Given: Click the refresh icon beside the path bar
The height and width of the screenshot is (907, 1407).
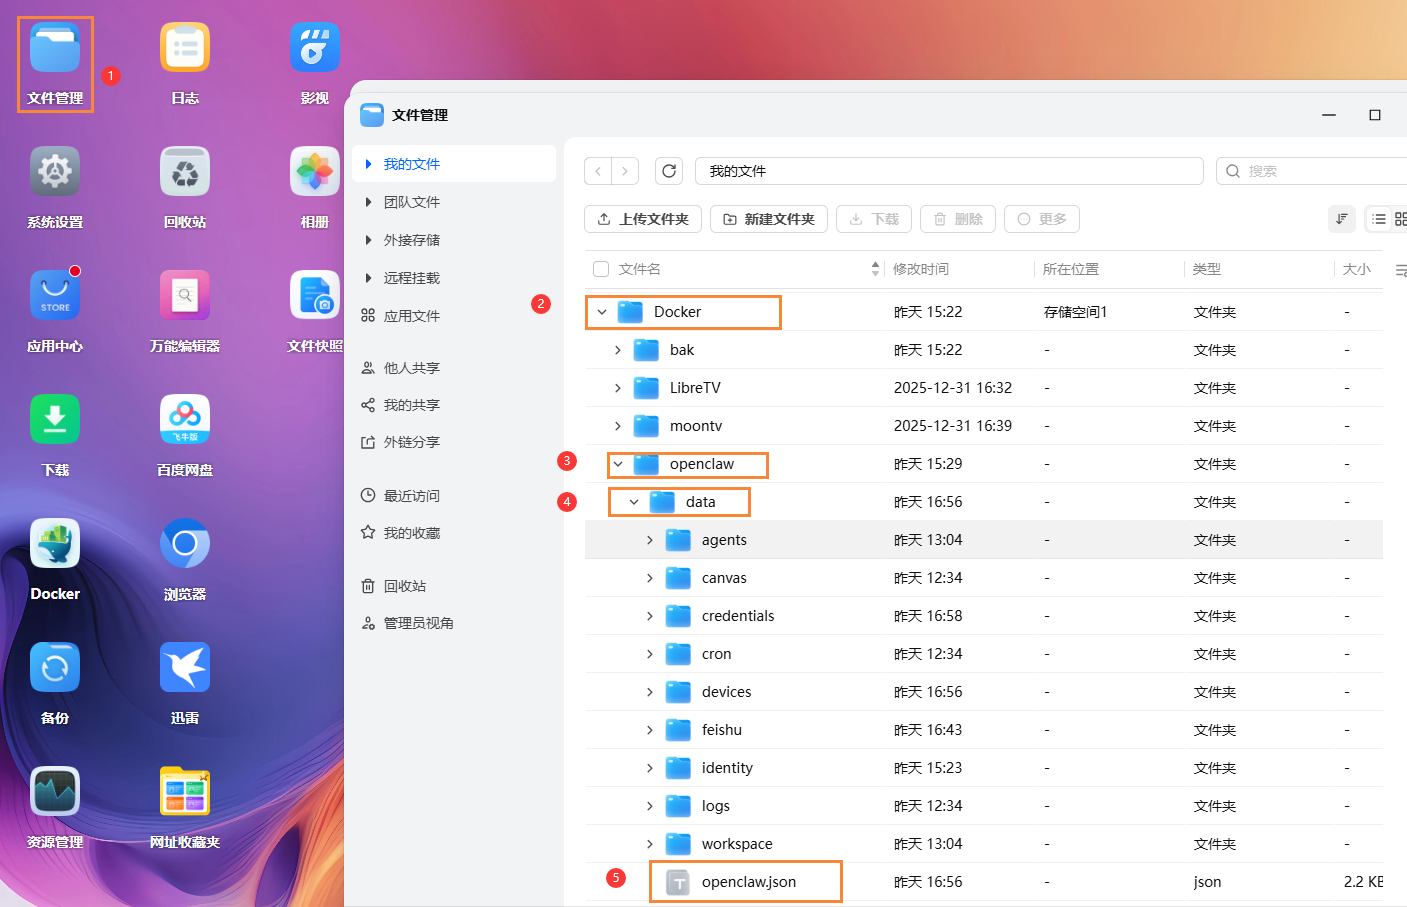Looking at the screenshot, I should (x=668, y=170).
